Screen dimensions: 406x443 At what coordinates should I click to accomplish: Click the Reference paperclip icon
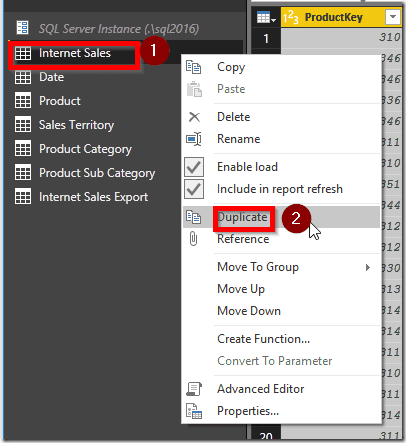pos(194,239)
